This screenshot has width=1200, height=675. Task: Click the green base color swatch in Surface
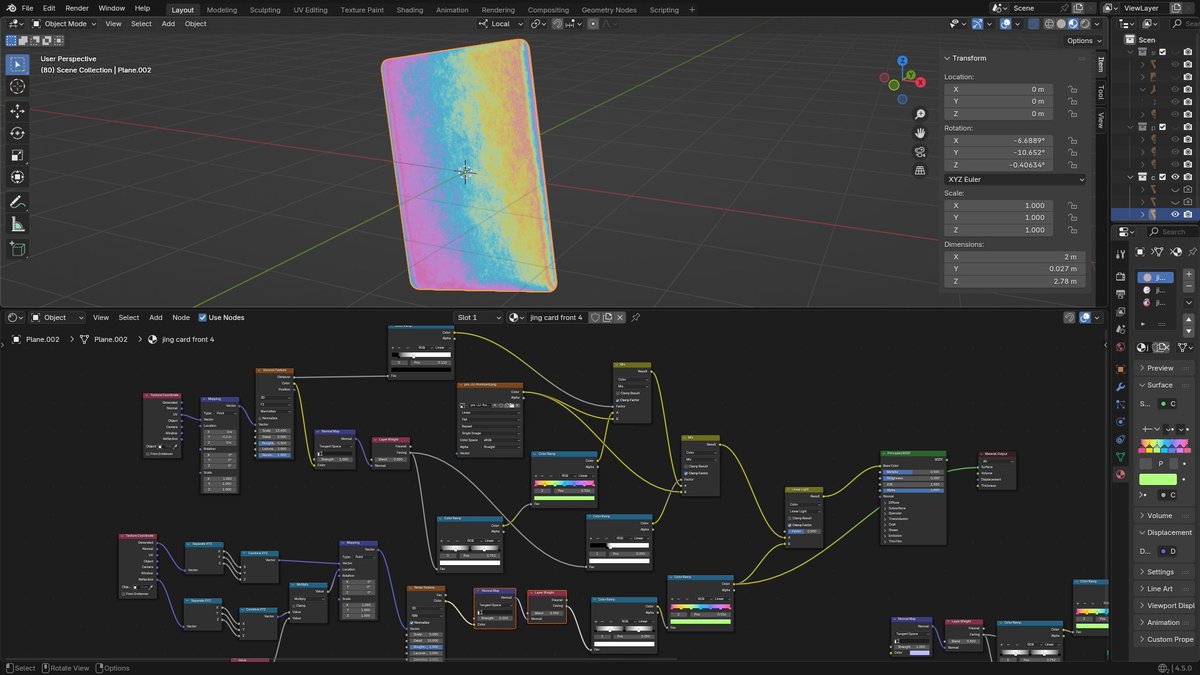click(x=1158, y=479)
